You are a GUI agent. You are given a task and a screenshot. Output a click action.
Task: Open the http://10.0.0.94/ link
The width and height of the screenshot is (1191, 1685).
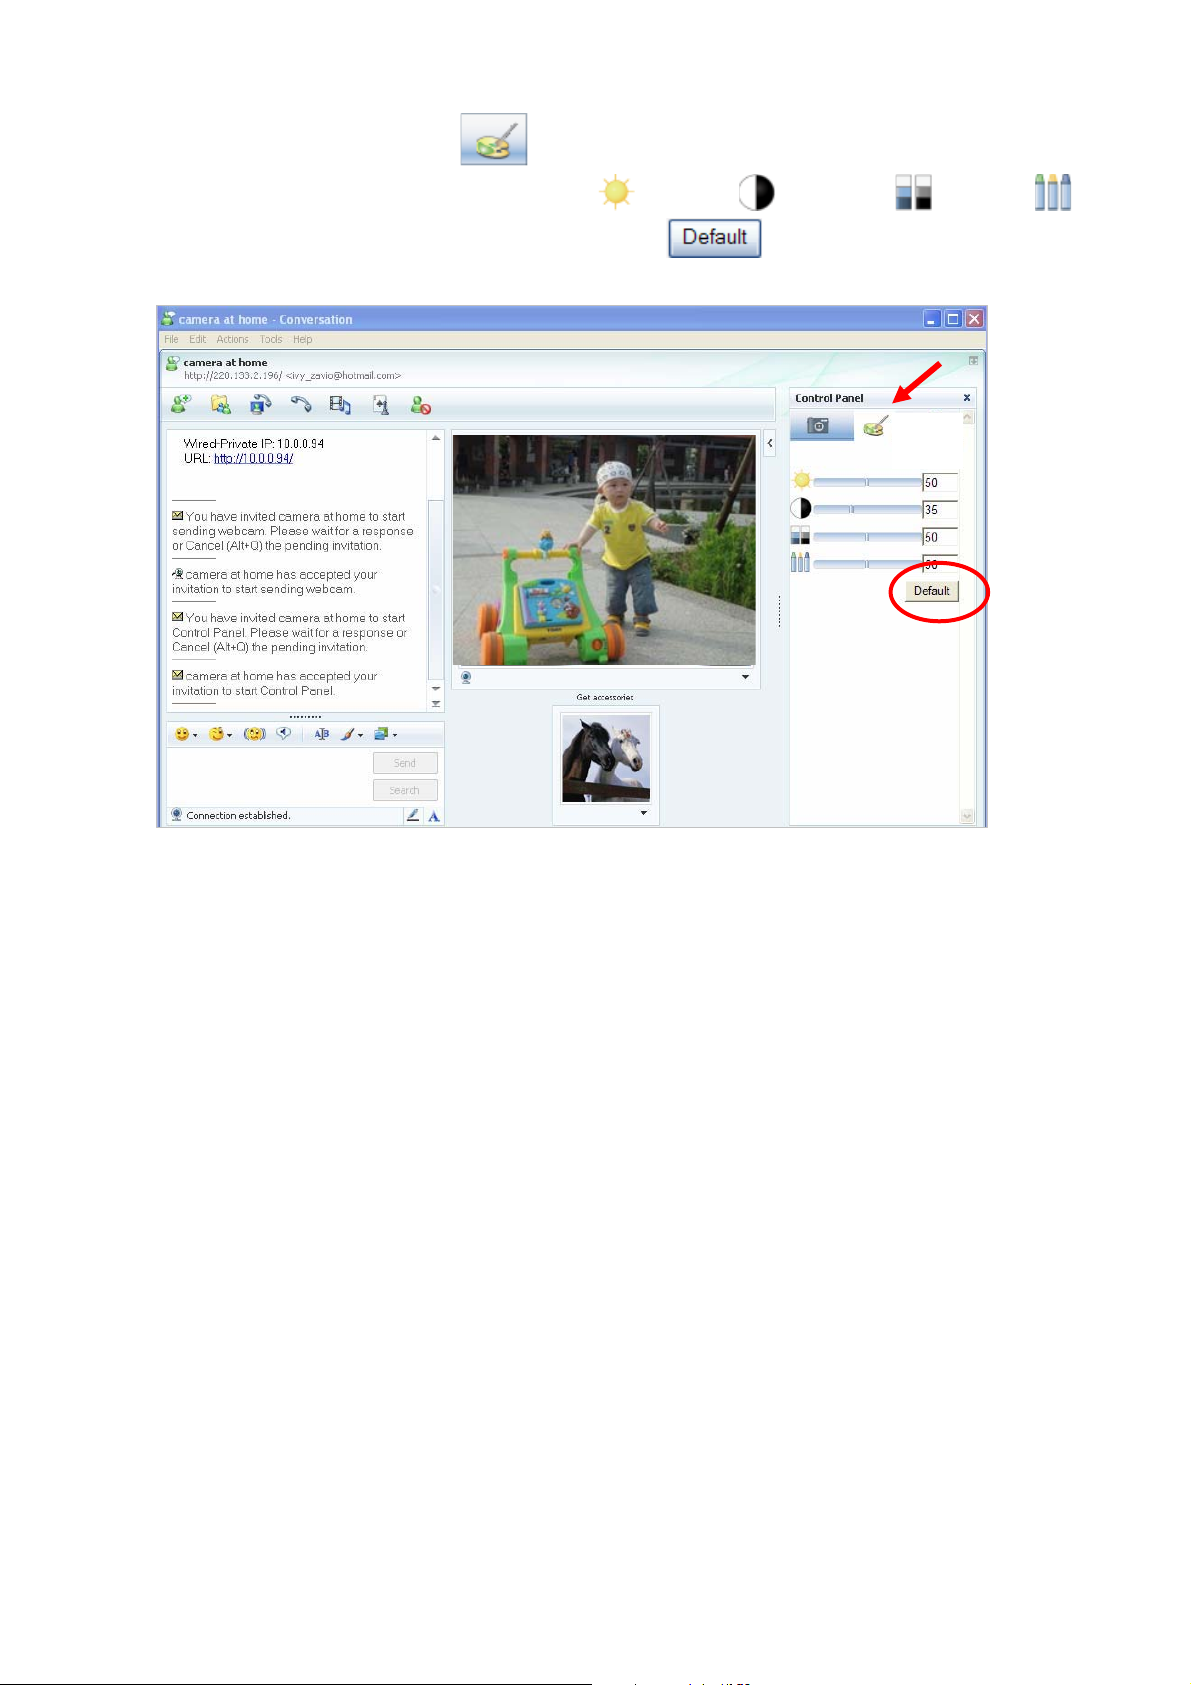point(253,458)
